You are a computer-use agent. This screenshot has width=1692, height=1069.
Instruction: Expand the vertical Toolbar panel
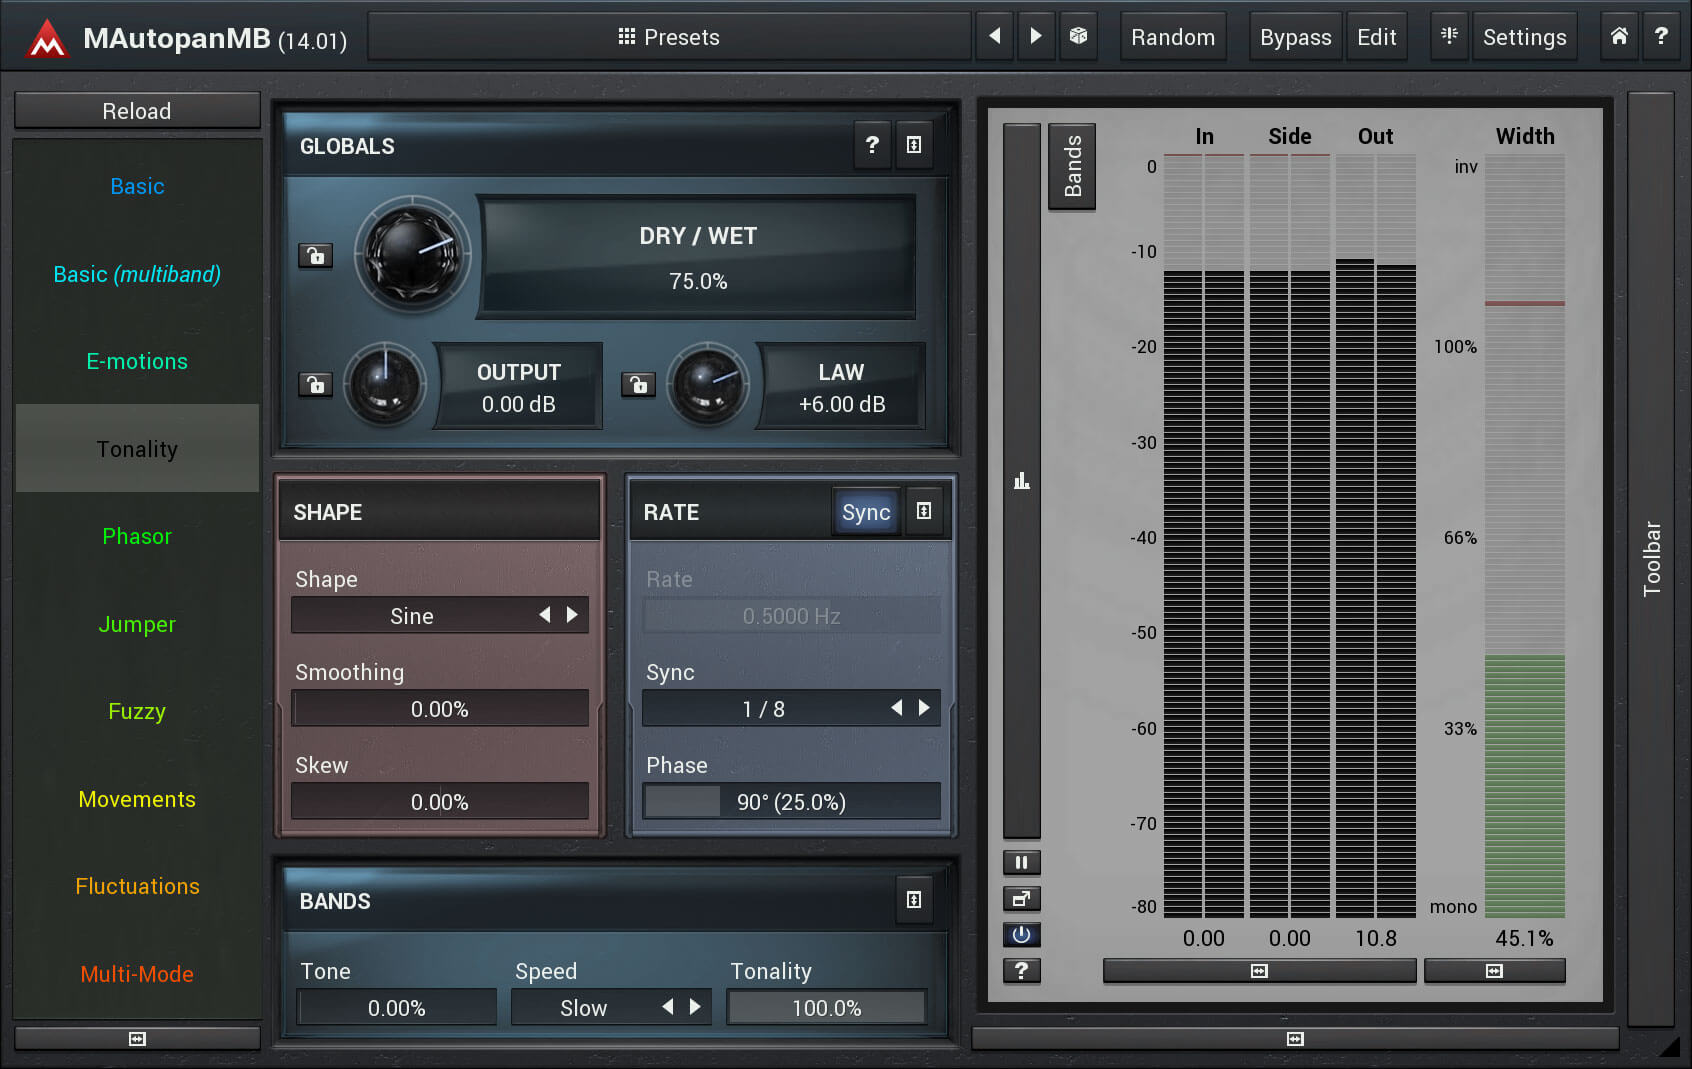tap(1651, 558)
